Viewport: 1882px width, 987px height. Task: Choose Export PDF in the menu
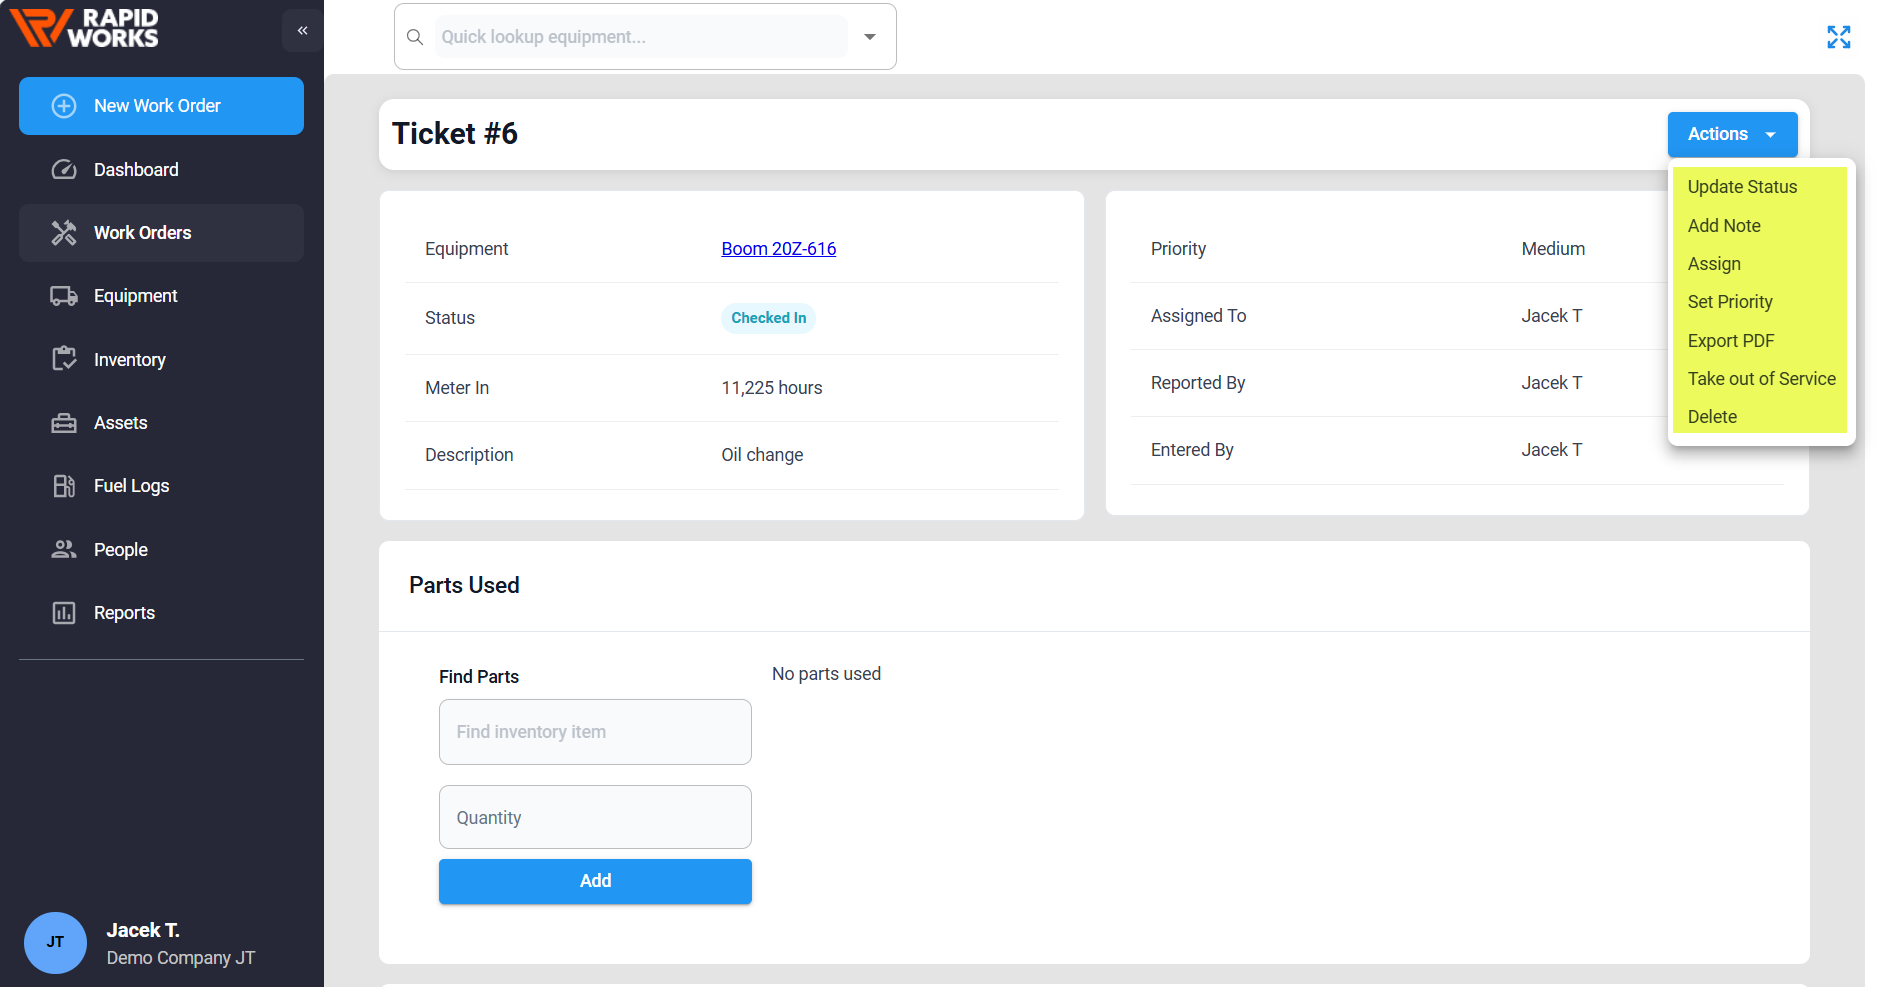click(1730, 341)
